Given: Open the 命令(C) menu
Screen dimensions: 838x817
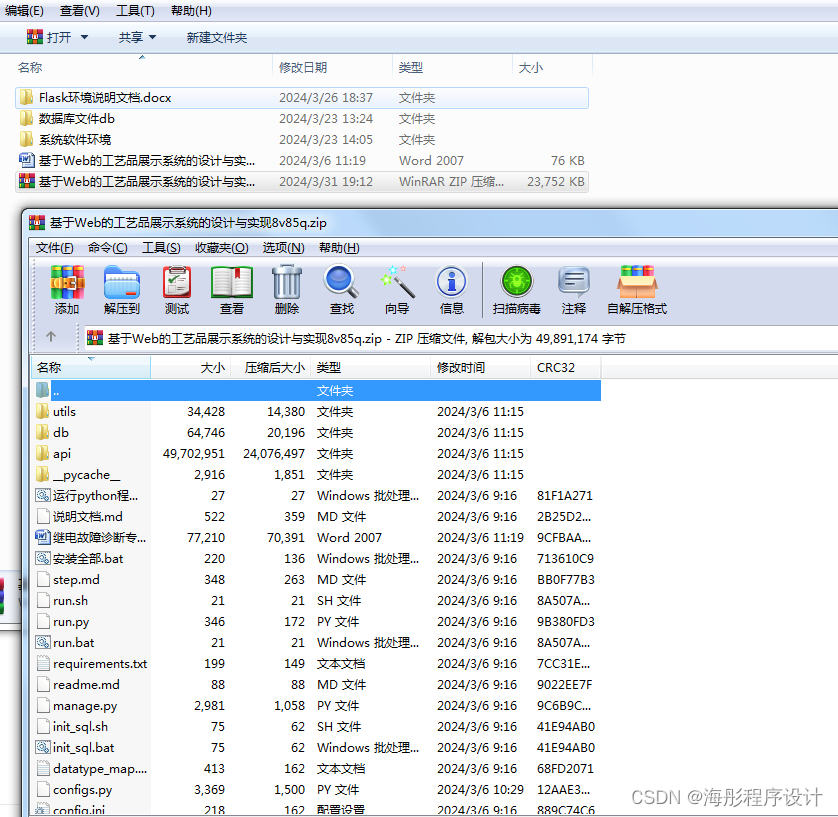Looking at the screenshot, I should (106, 247).
